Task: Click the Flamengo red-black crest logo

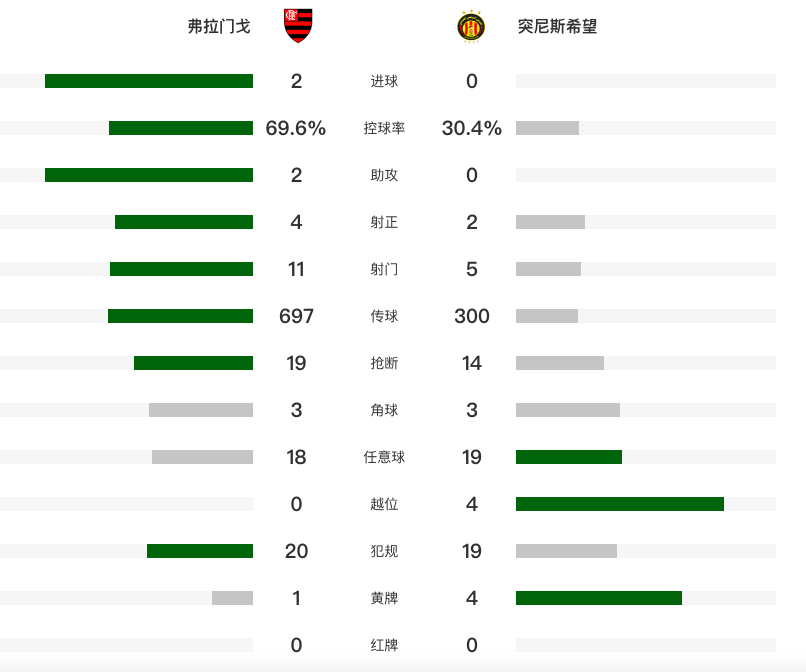Action: click(298, 26)
